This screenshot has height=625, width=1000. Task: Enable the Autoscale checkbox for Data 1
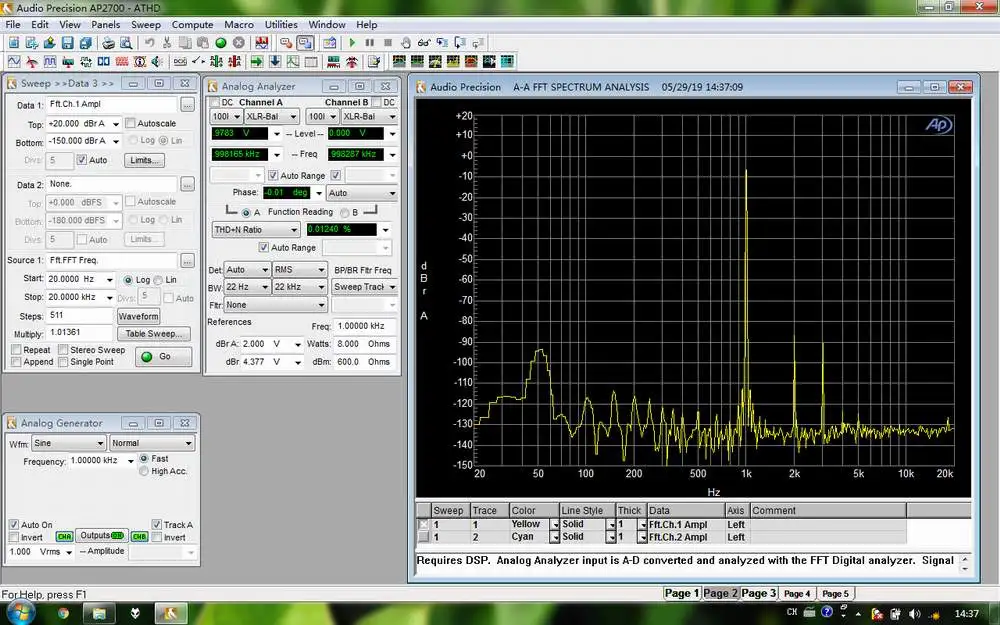[x=130, y=124]
